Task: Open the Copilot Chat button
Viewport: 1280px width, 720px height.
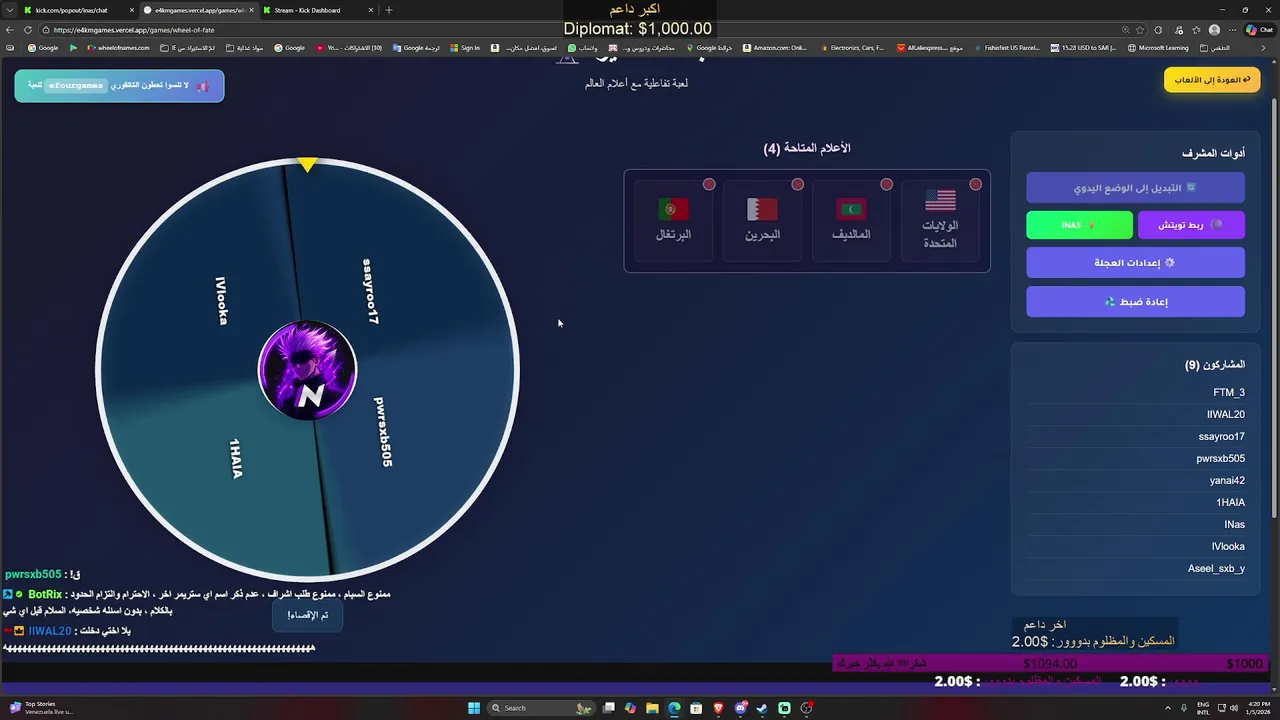Action: (1258, 30)
